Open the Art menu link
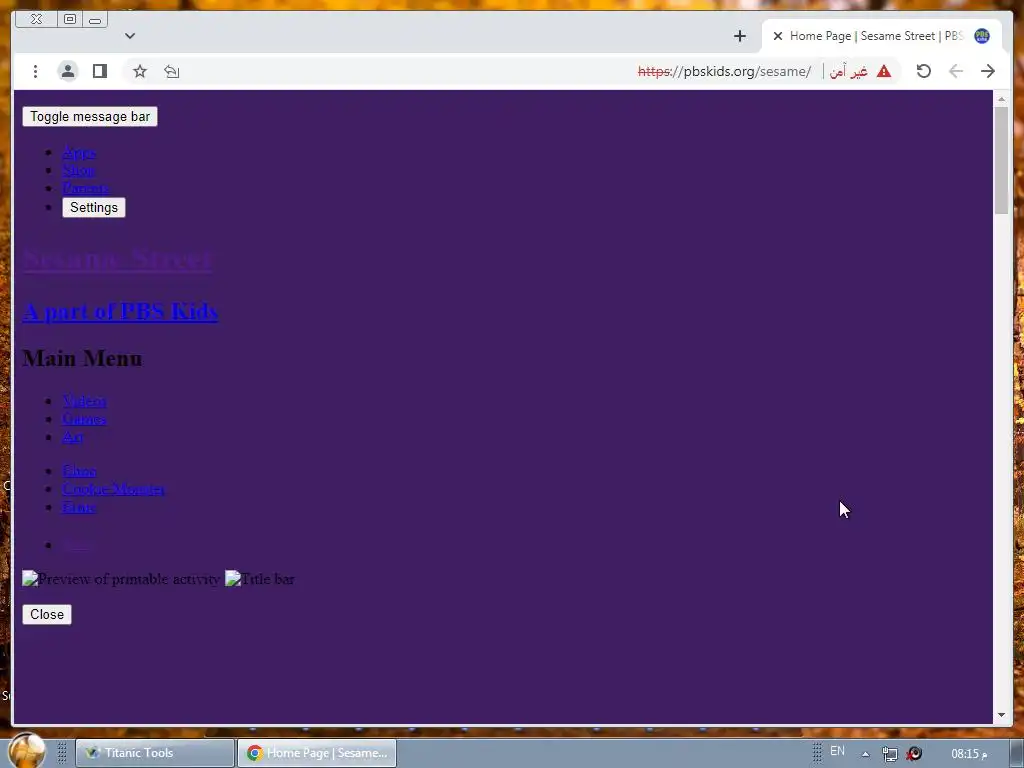1024x768 pixels. pyautogui.click(x=72, y=437)
